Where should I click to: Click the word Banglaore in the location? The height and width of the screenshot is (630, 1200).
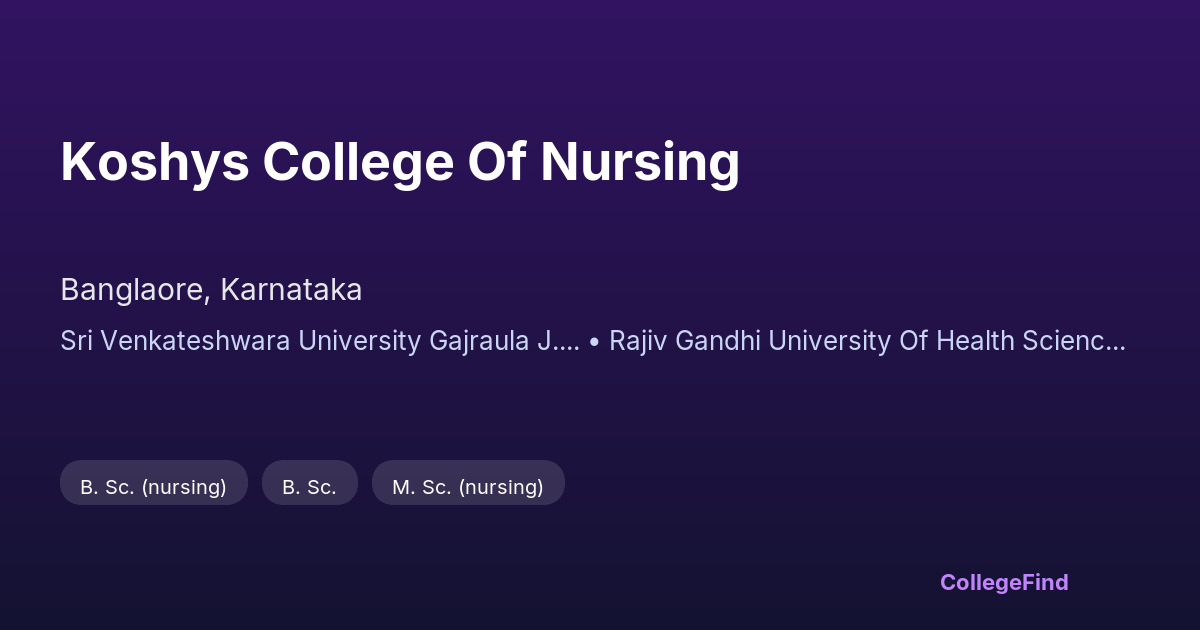coord(135,290)
